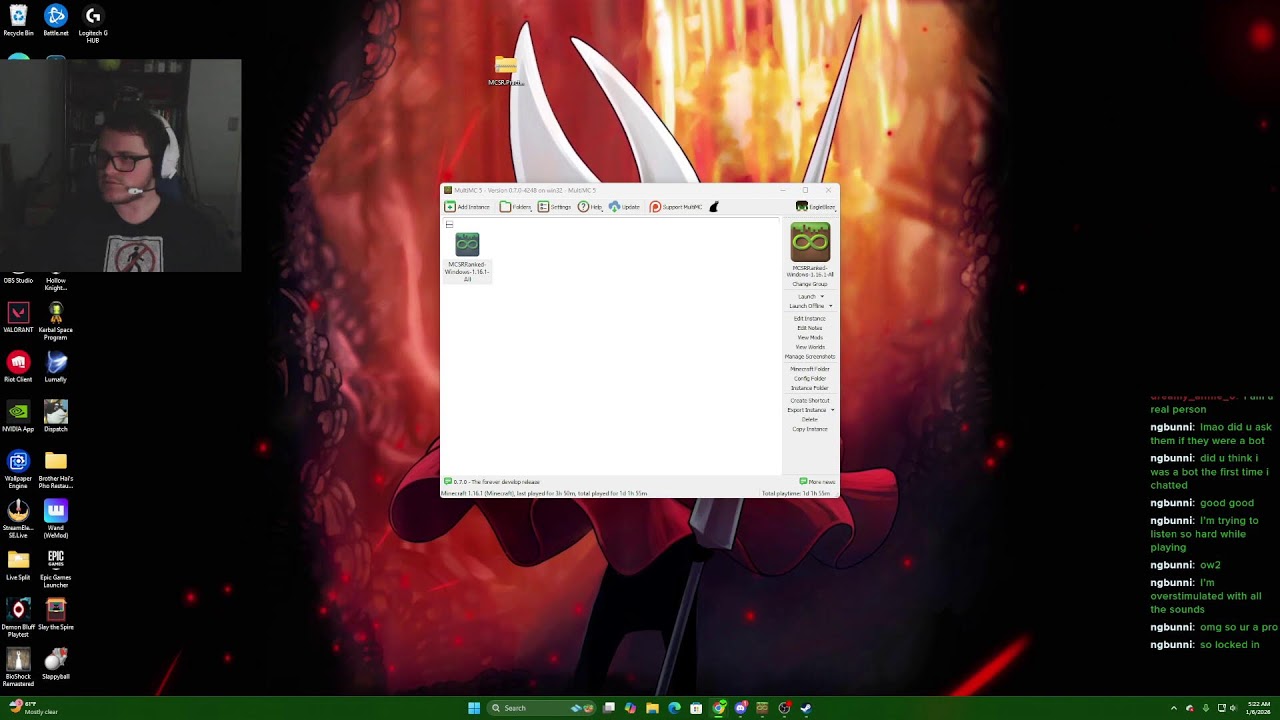Click the Support MultiMC Patreon button
Image resolution: width=1280 pixels, height=720 pixels.
click(676, 207)
